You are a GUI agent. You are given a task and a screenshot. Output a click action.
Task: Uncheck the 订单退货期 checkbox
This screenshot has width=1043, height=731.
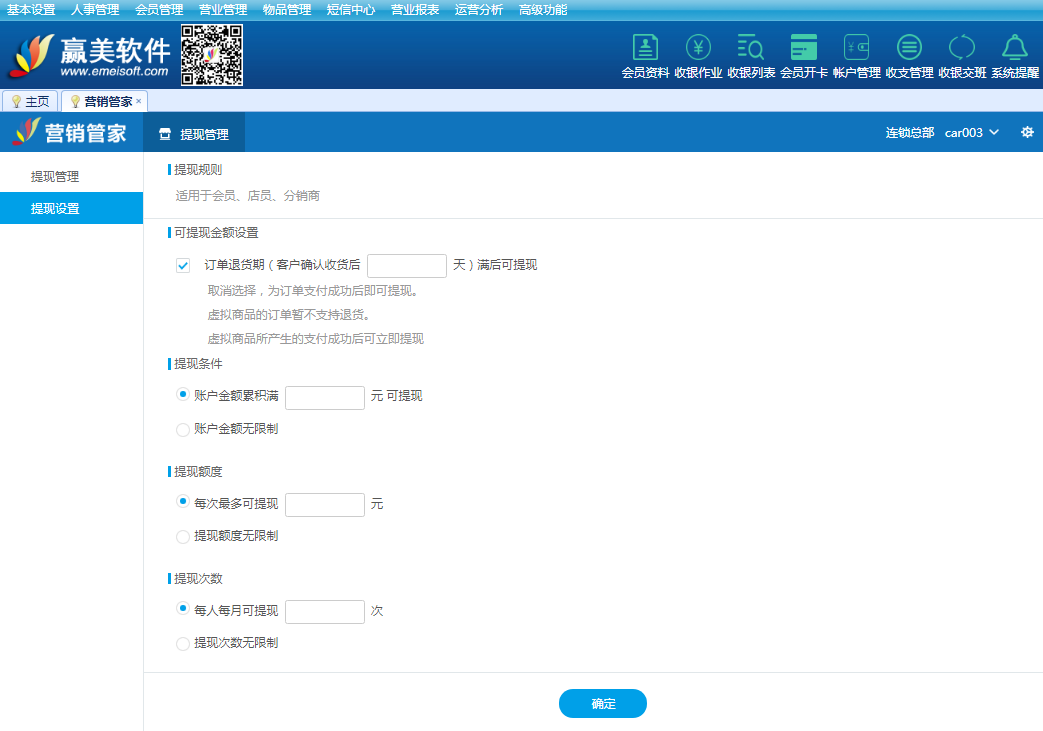pyautogui.click(x=183, y=265)
